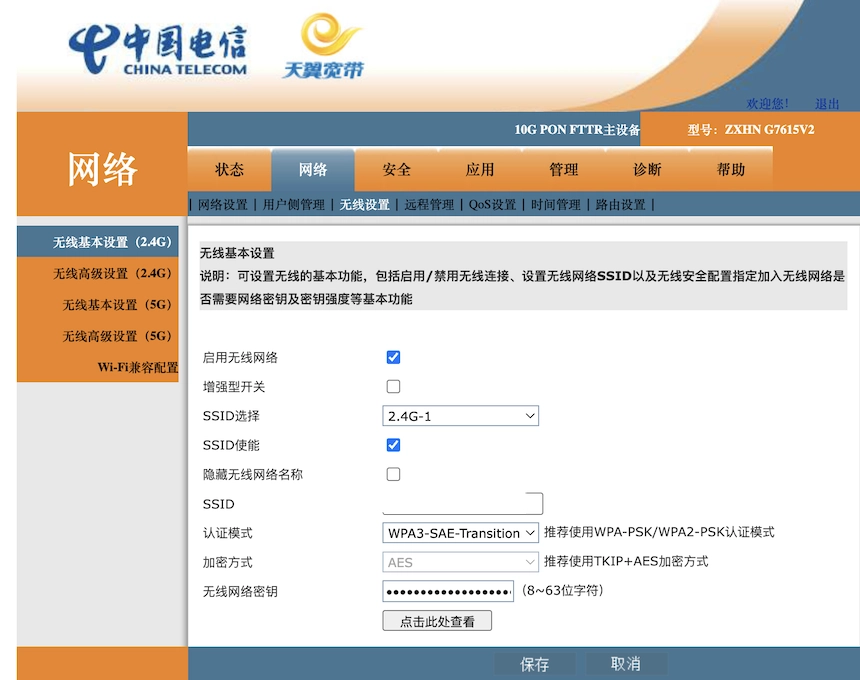This screenshot has height=680, width=860.
Task: Open the 认证模式 dropdown
Action: [460, 533]
